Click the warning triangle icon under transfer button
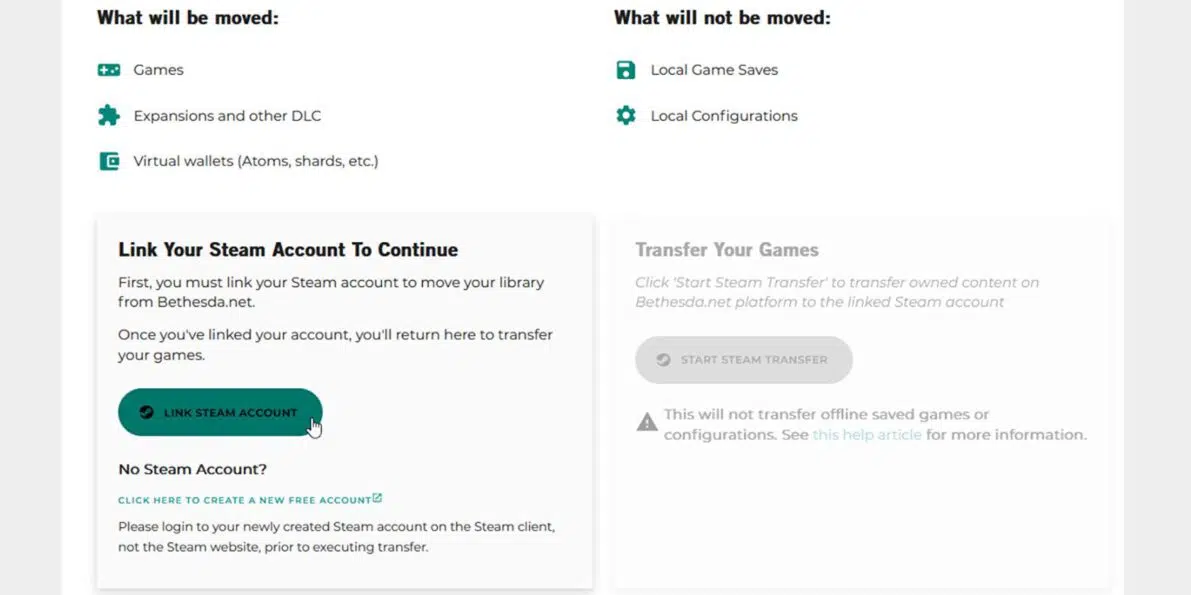1191x595 pixels. tap(647, 423)
